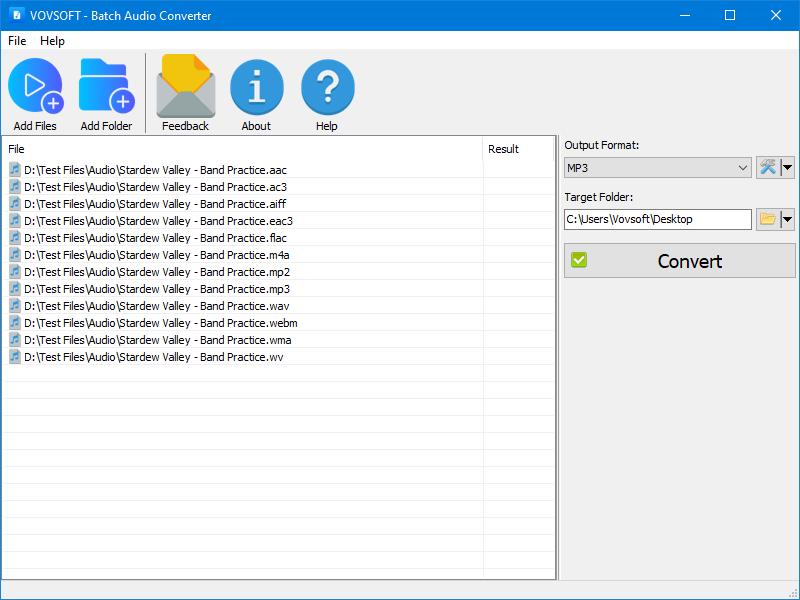
Task: Expand the arrow next to the wrench icon
Action: coord(786,167)
